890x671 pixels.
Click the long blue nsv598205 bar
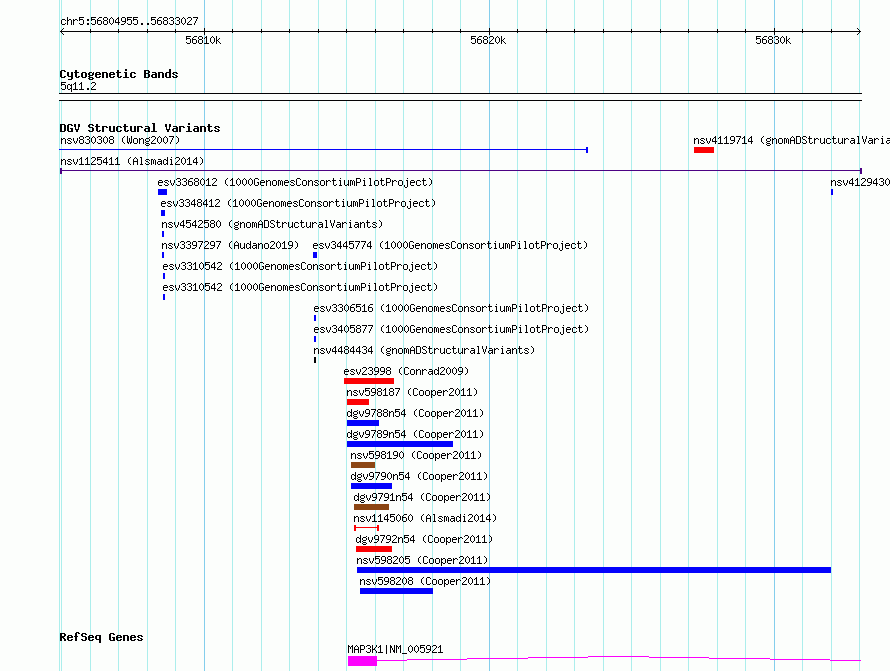click(x=594, y=570)
